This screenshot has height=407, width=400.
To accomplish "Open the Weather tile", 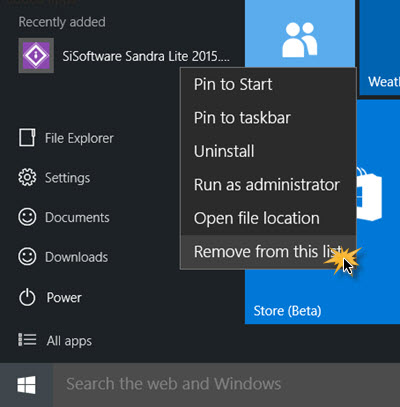I will 380,47.
